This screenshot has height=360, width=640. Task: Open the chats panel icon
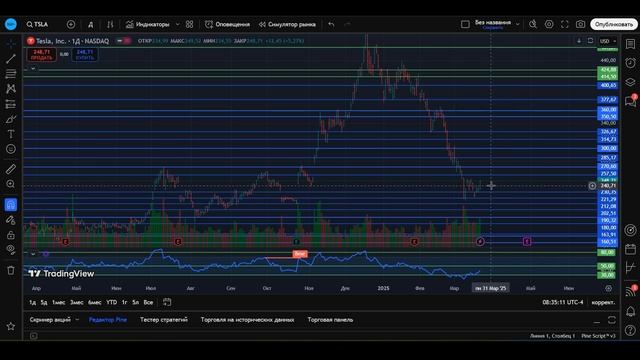(x=630, y=101)
